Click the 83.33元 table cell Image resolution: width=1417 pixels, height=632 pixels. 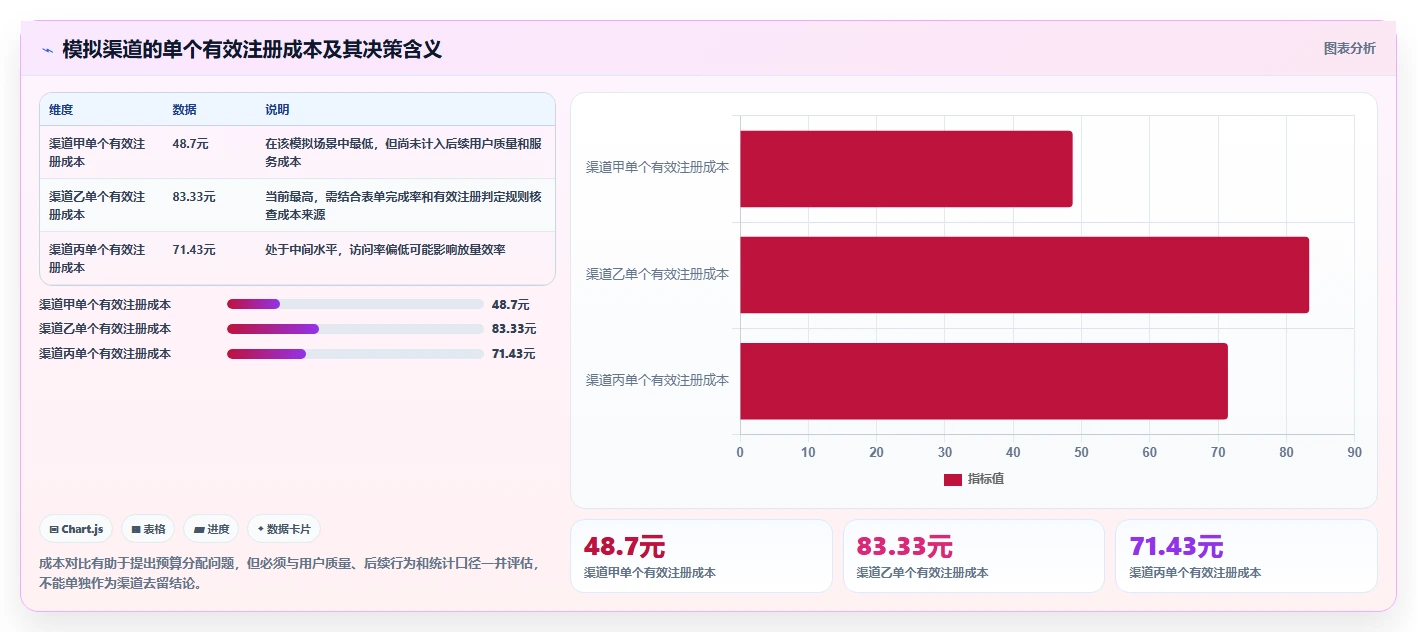click(x=194, y=197)
